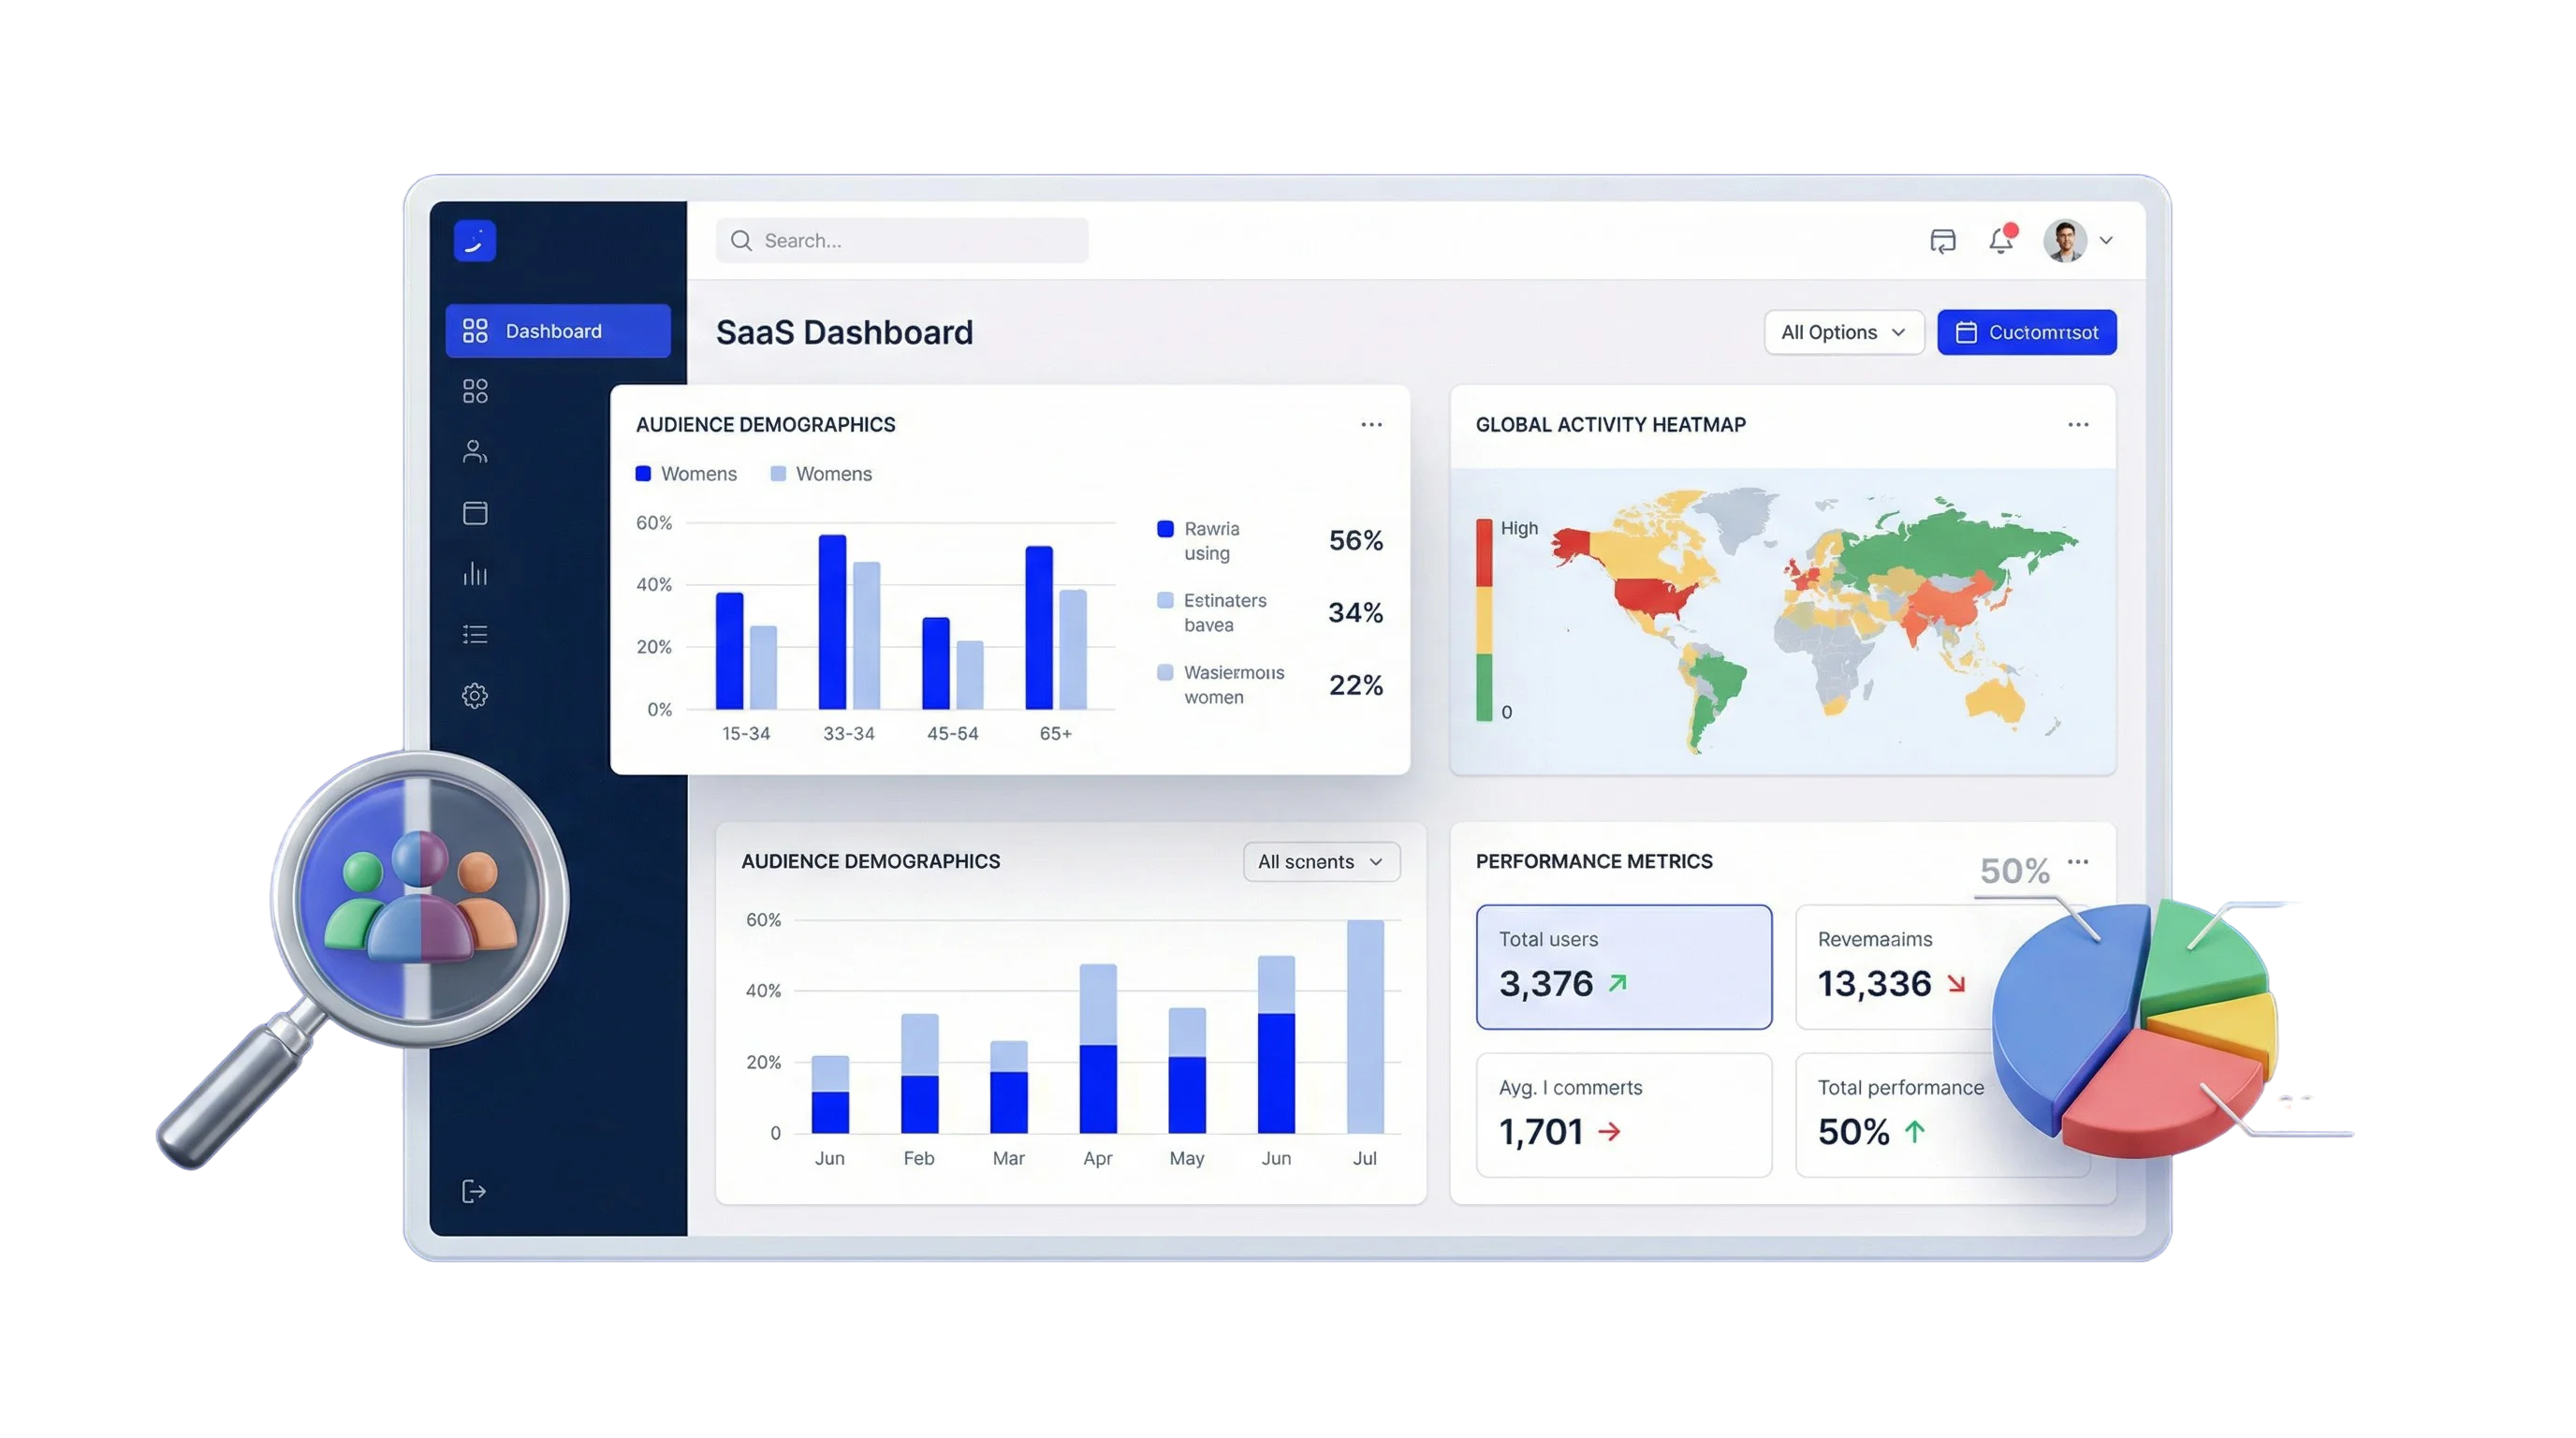Image resolution: width=2576 pixels, height=1438 pixels.
Task: Expand the chevron next to profile avatar
Action: click(x=2106, y=241)
